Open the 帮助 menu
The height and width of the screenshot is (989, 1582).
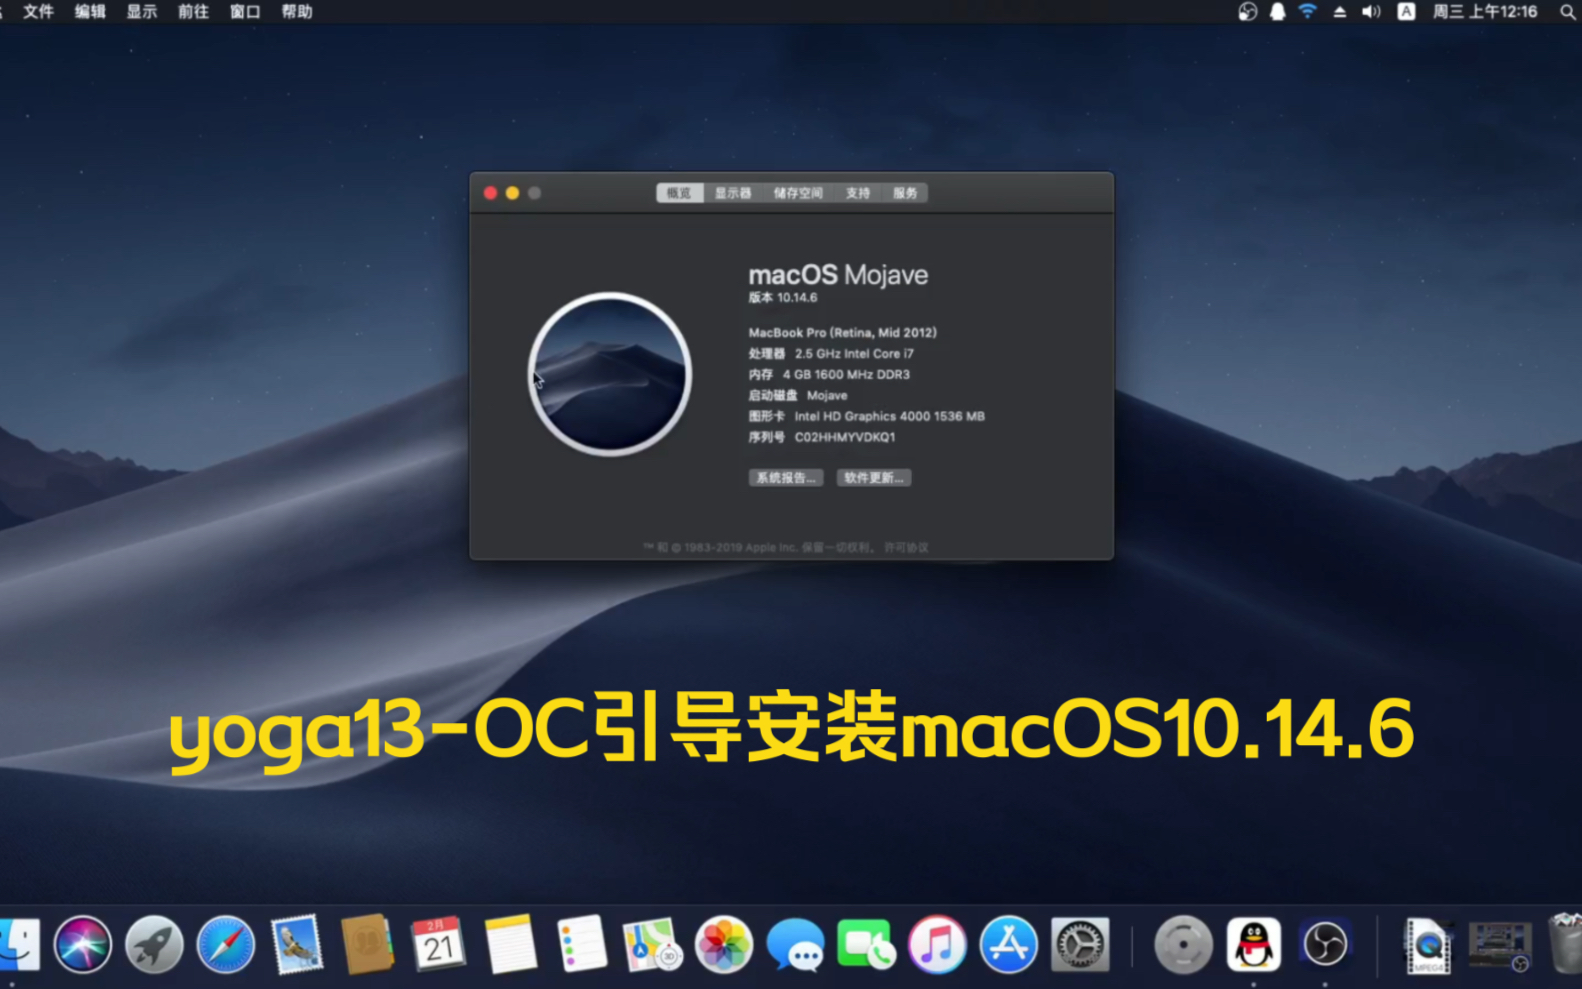(x=297, y=12)
